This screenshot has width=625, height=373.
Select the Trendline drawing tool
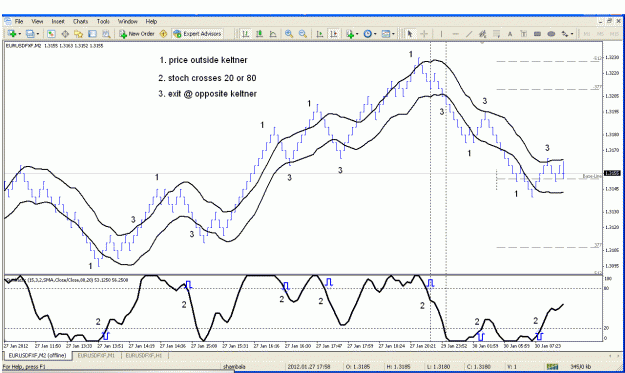pos(469,34)
